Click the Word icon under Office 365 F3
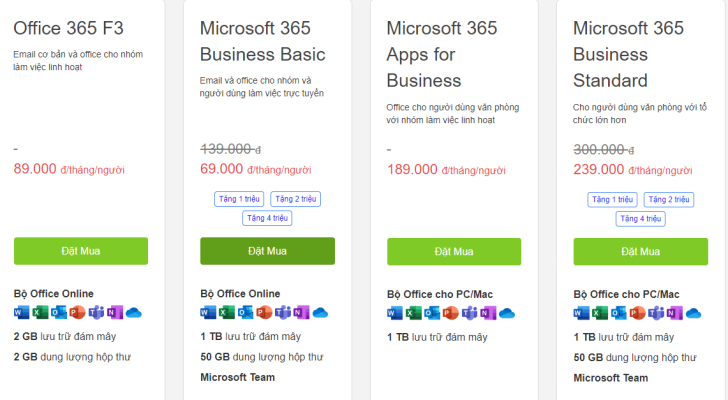 coord(21,312)
